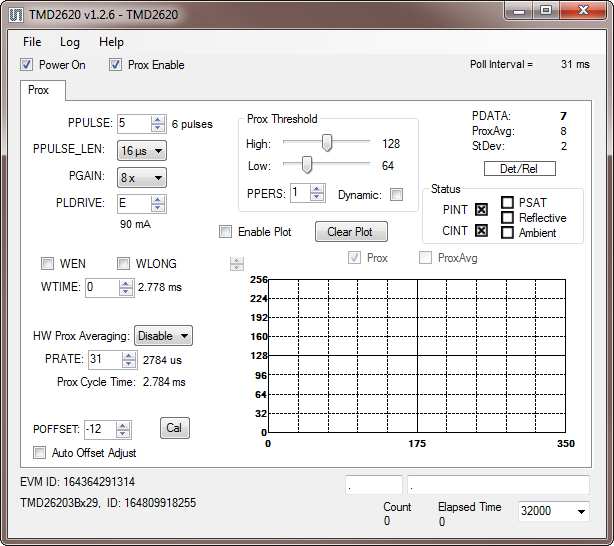Increase PLDRIVE with its up arrow
Viewport: 614px width, 546px height.
coord(158,200)
